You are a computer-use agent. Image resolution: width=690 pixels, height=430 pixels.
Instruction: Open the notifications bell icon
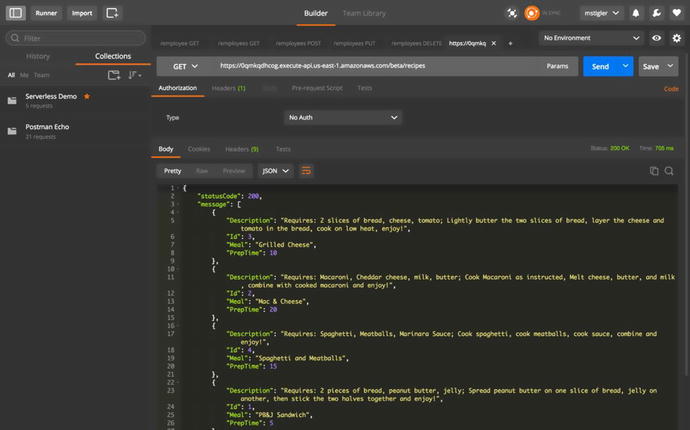click(635, 13)
